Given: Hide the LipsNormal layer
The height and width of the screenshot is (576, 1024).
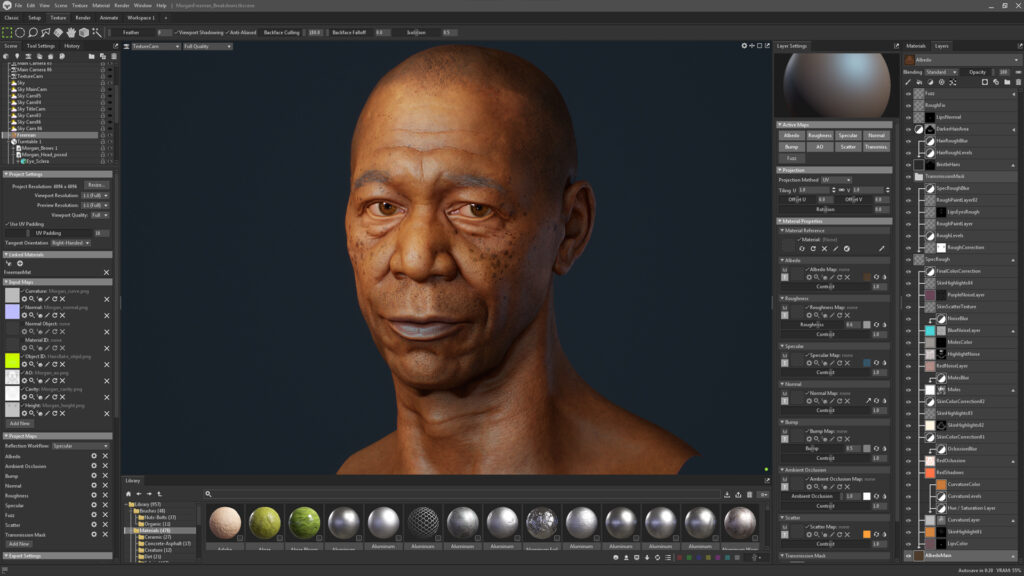Looking at the screenshot, I should [x=909, y=116].
